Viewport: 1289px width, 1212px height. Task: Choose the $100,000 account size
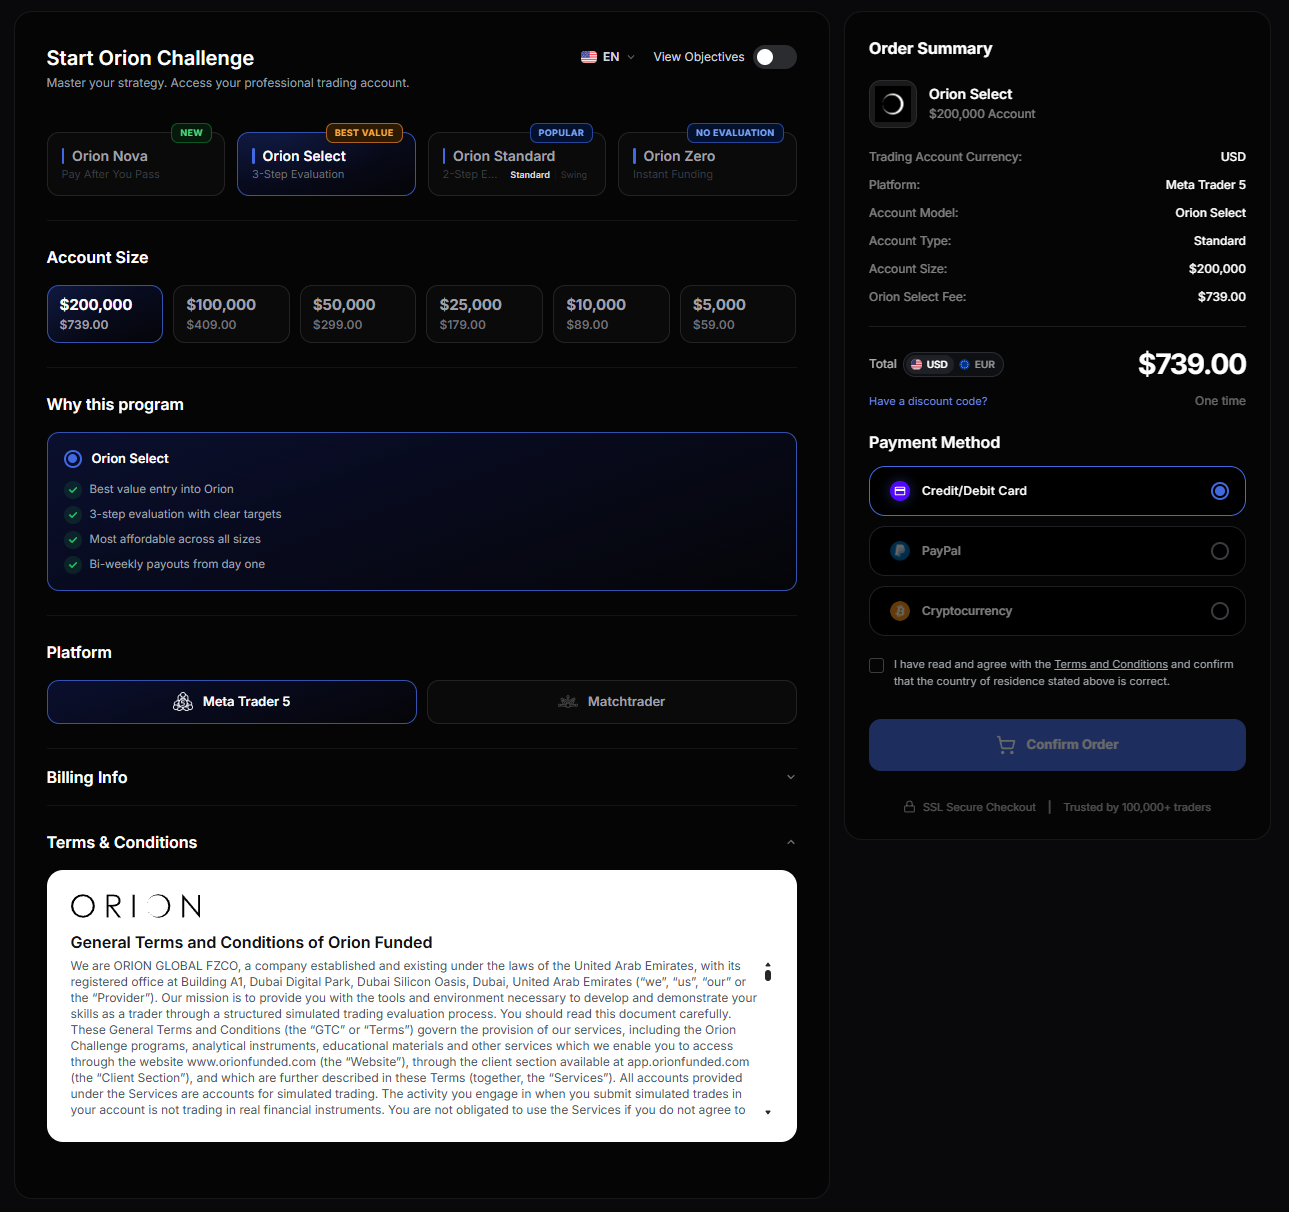(x=231, y=314)
